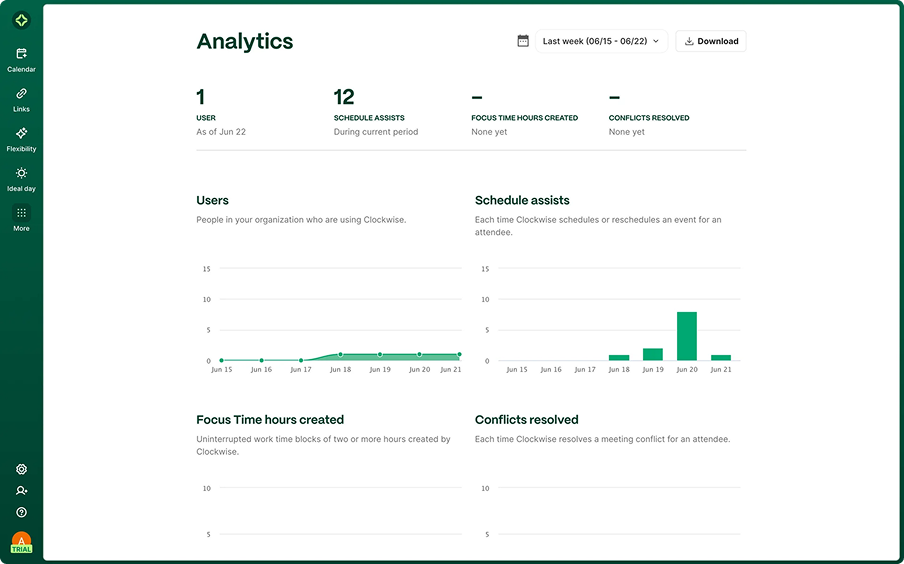Viewport: 904px width, 564px height.
Task: Open the settings gear icon
Action: point(21,469)
